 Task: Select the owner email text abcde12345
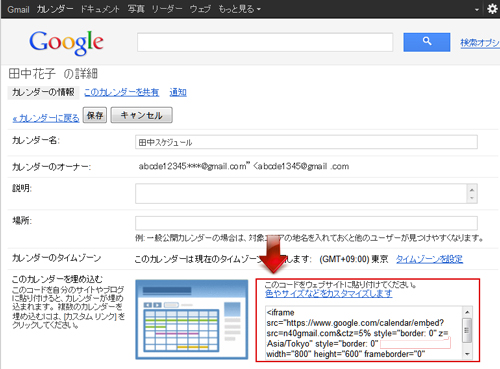(244, 166)
